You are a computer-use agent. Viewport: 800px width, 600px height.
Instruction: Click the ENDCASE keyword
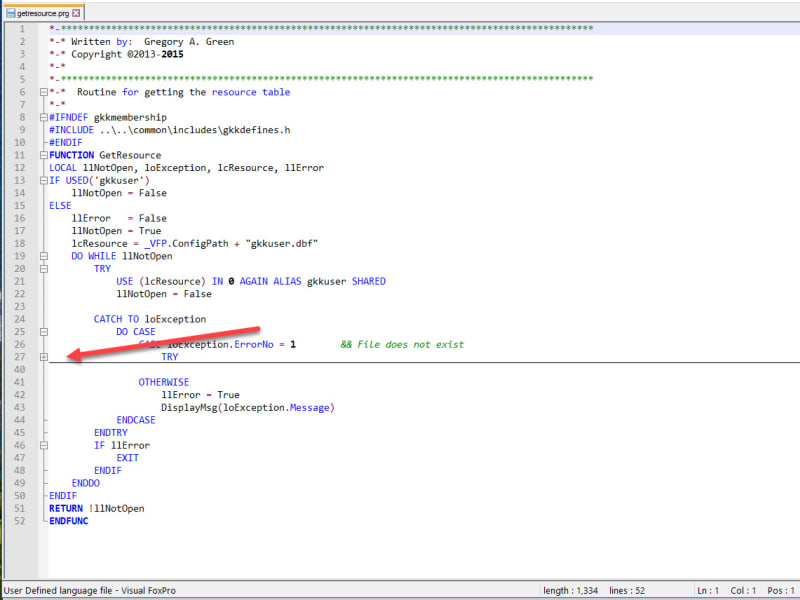136,420
